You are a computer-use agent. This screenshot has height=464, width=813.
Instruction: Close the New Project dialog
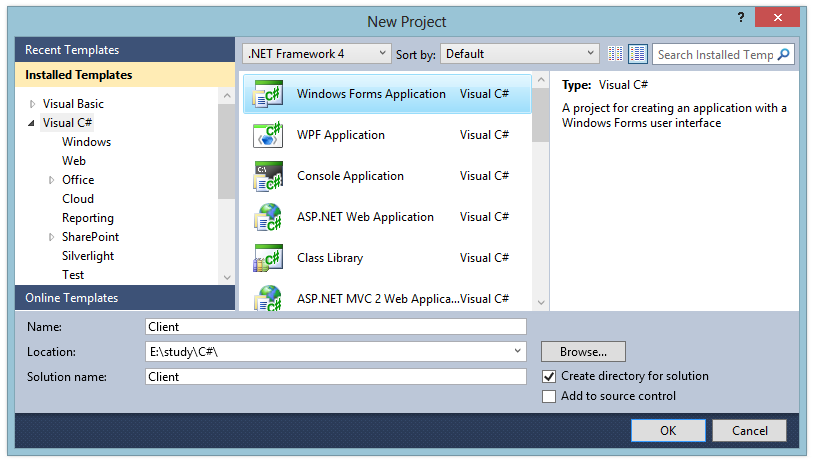click(x=777, y=18)
